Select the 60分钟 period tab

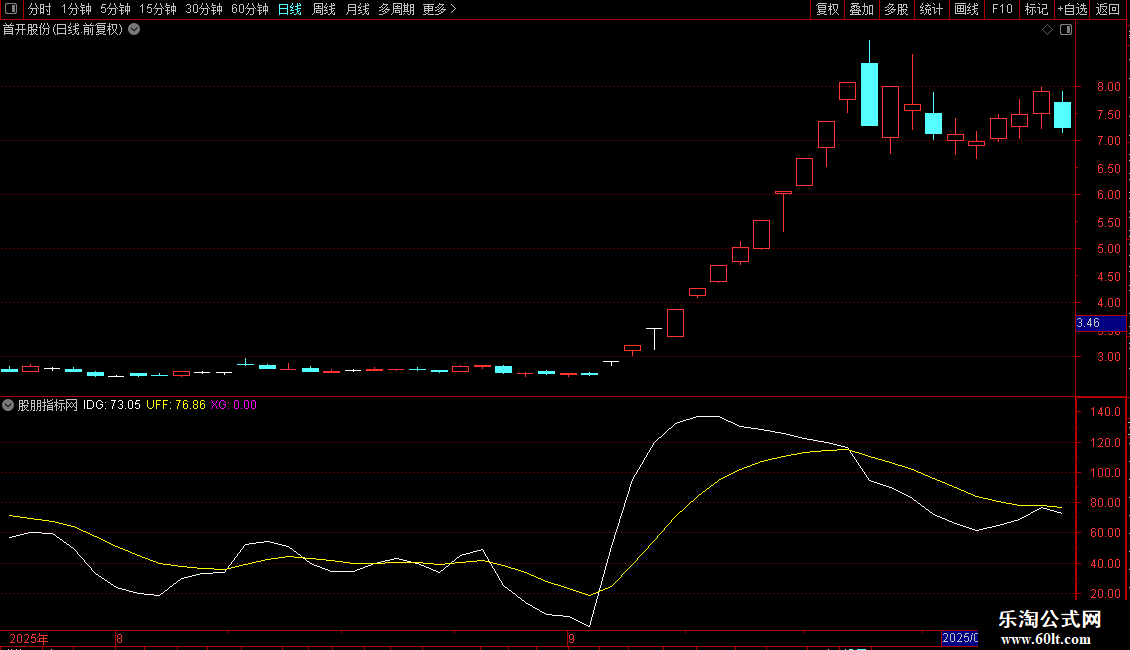click(x=250, y=9)
